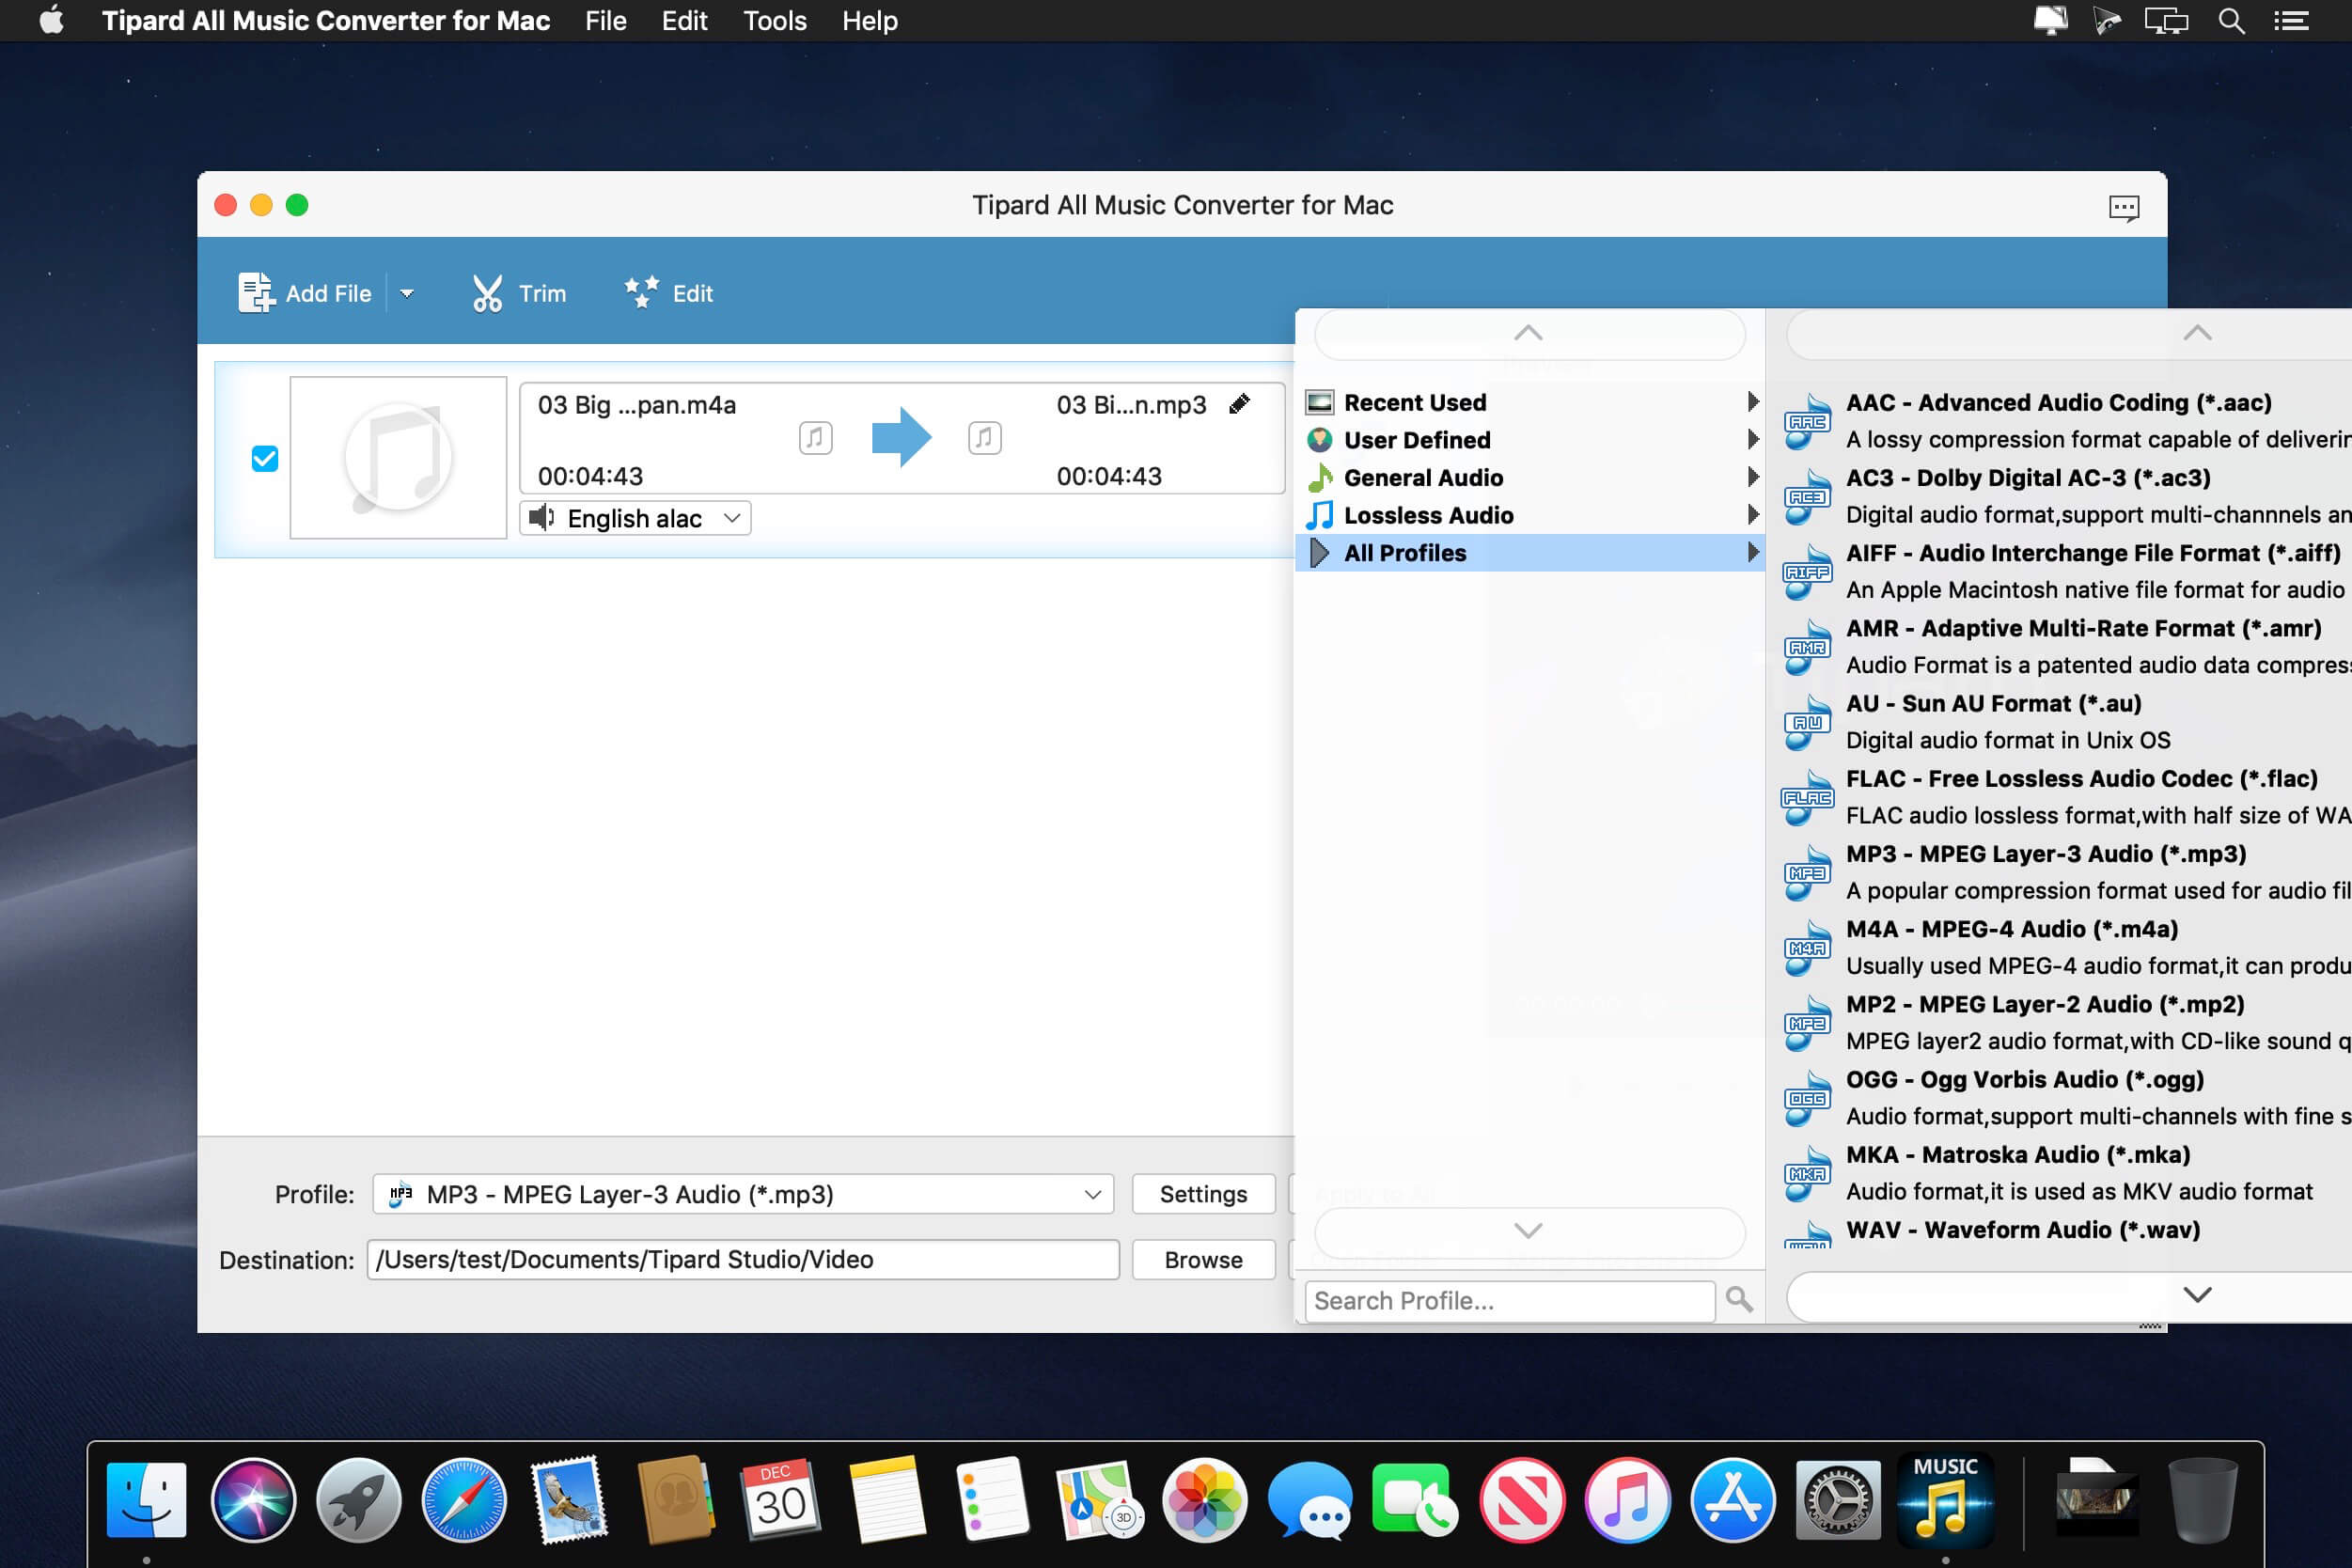The image size is (2352, 1568).
Task: Choose the M4A format icon
Action: click(1808, 948)
